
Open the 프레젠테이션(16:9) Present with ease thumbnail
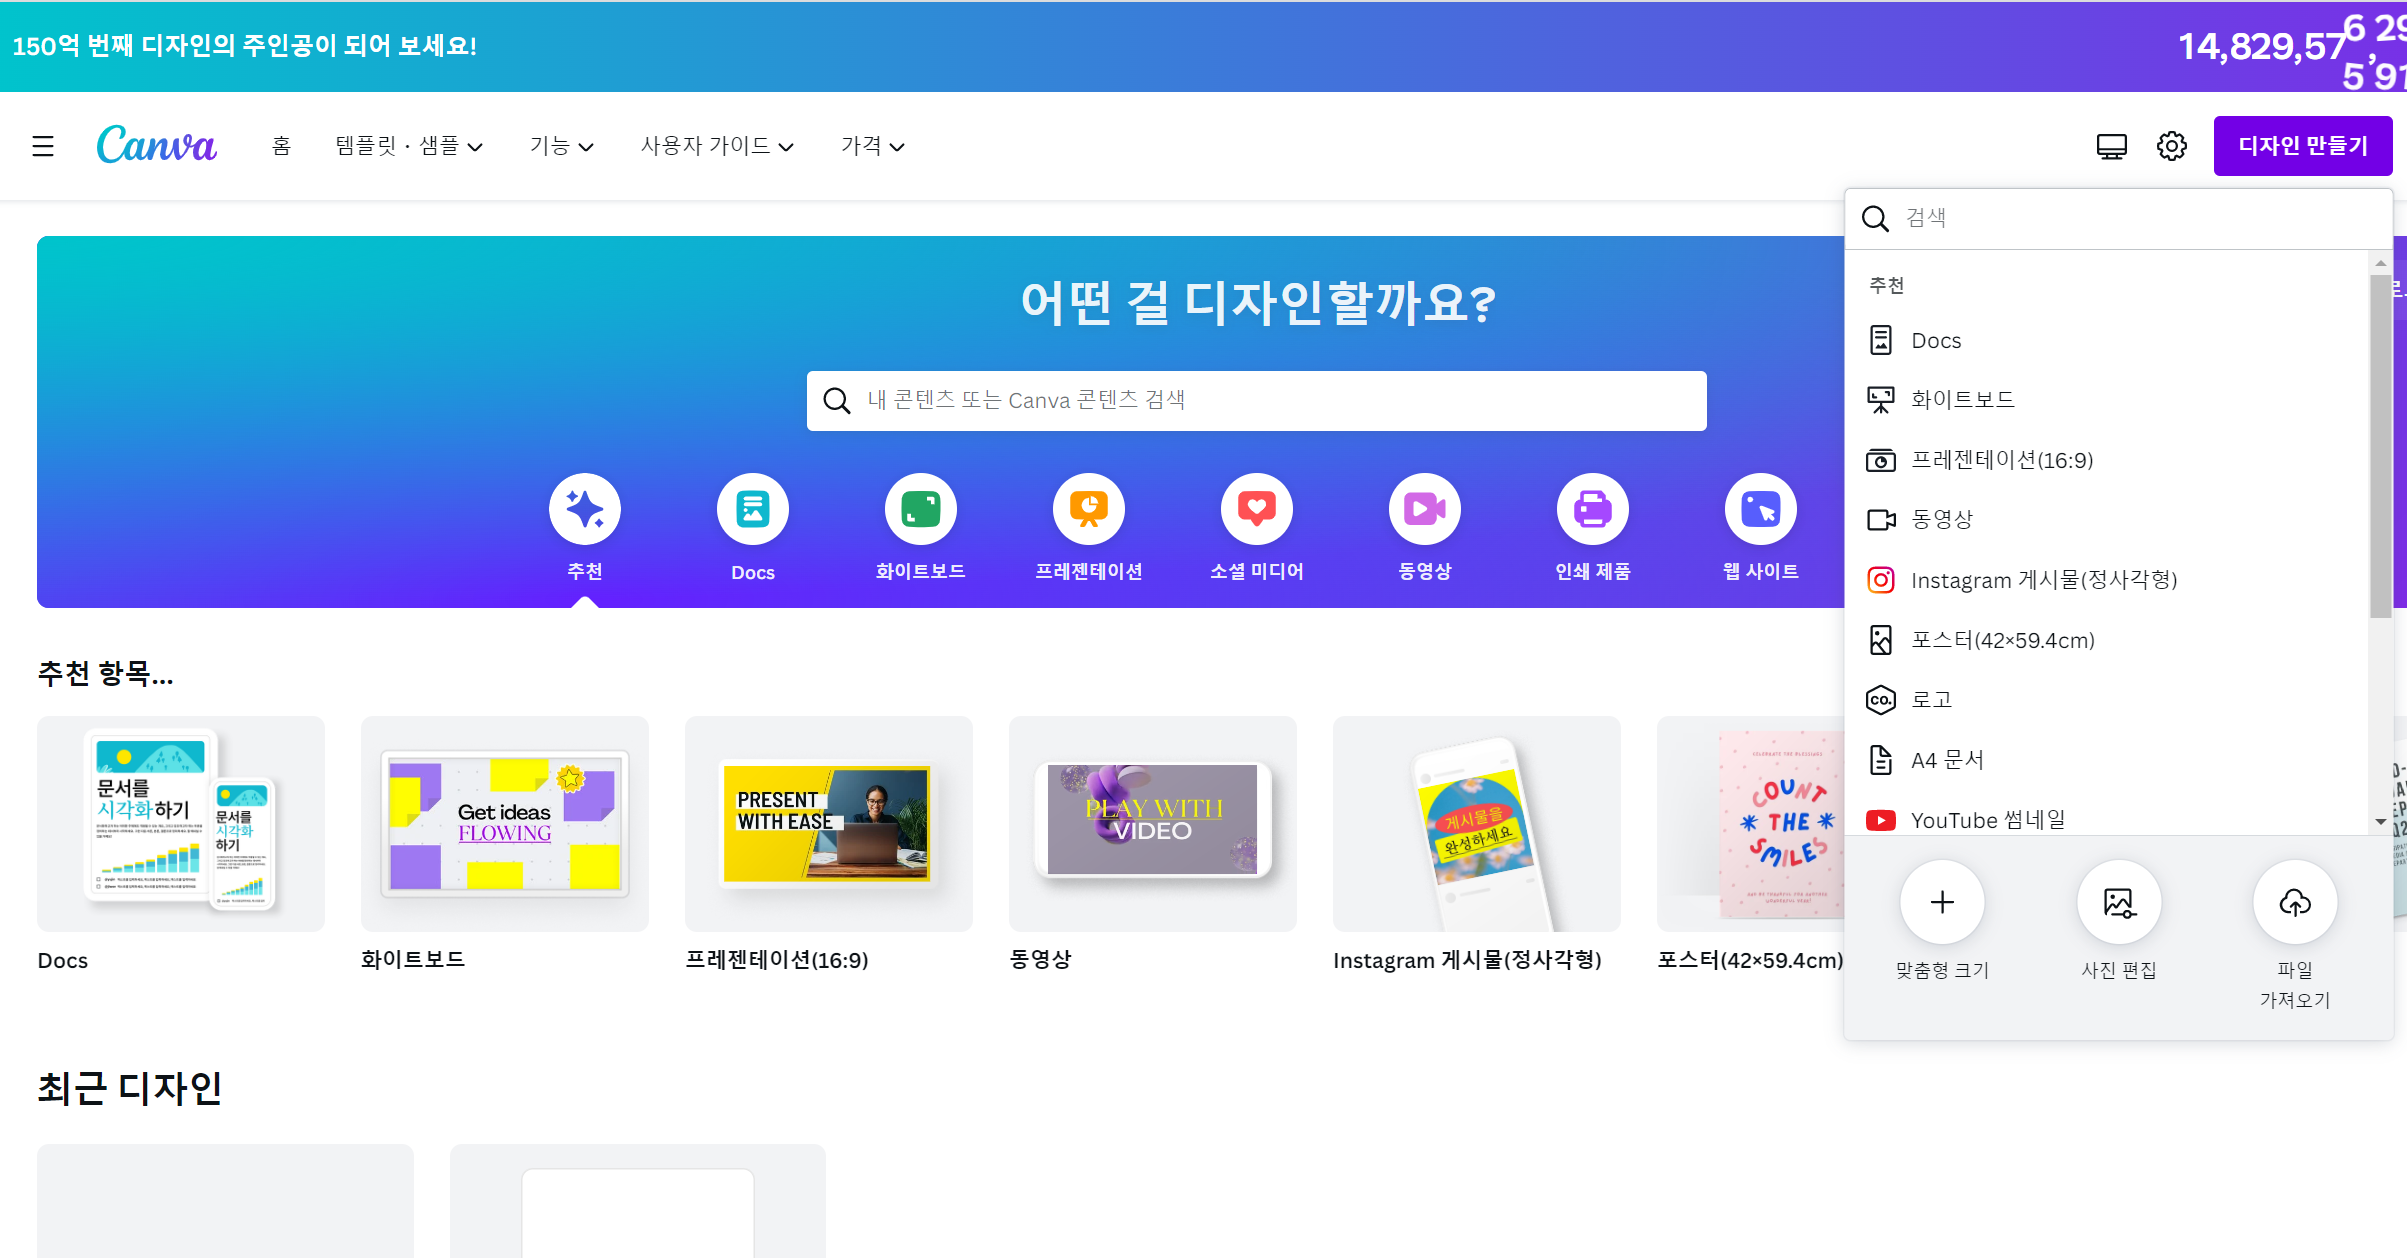pyautogui.click(x=829, y=824)
